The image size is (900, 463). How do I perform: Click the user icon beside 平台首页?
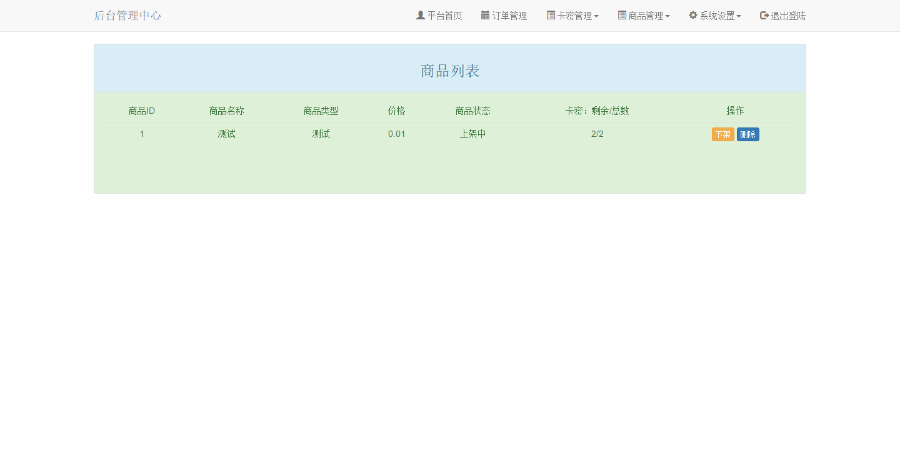(x=420, y=15)
